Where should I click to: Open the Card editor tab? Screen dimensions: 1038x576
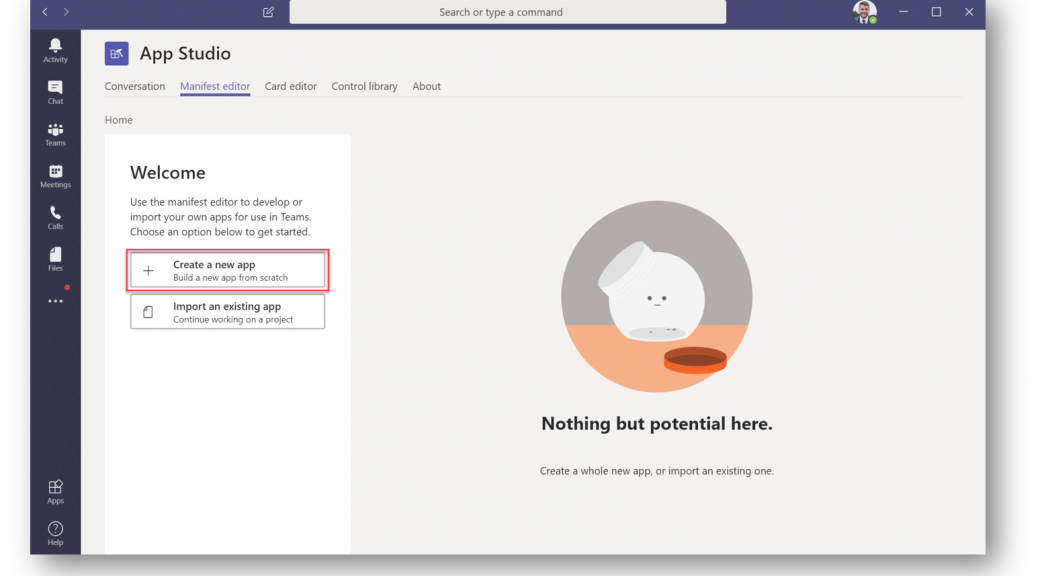pyautogui.click(x=291, y=86)
